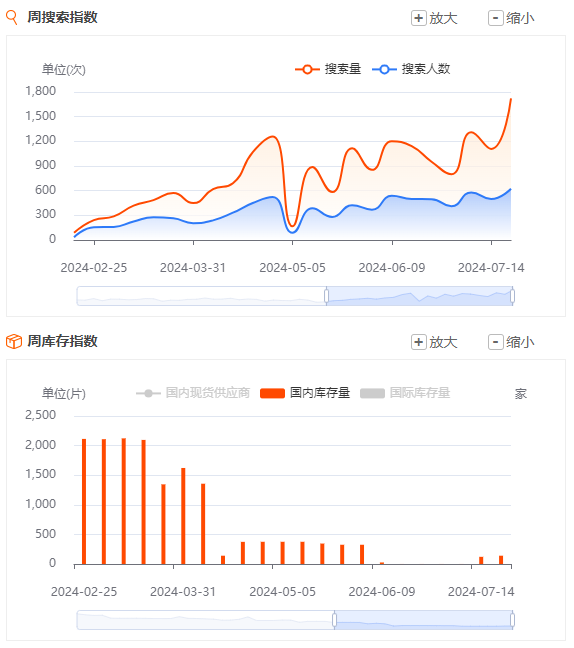Click the search chart peak near 2024-07-14

point(511,99)
